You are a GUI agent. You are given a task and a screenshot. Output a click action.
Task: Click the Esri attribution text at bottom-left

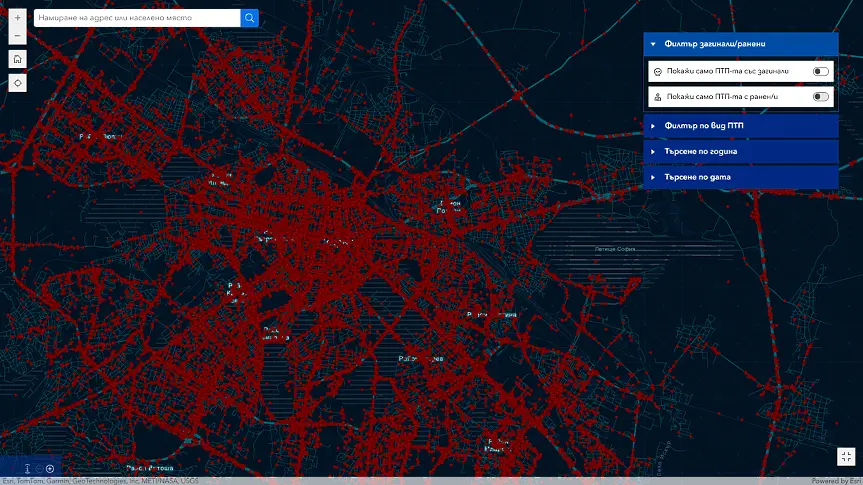pos(99,481)
